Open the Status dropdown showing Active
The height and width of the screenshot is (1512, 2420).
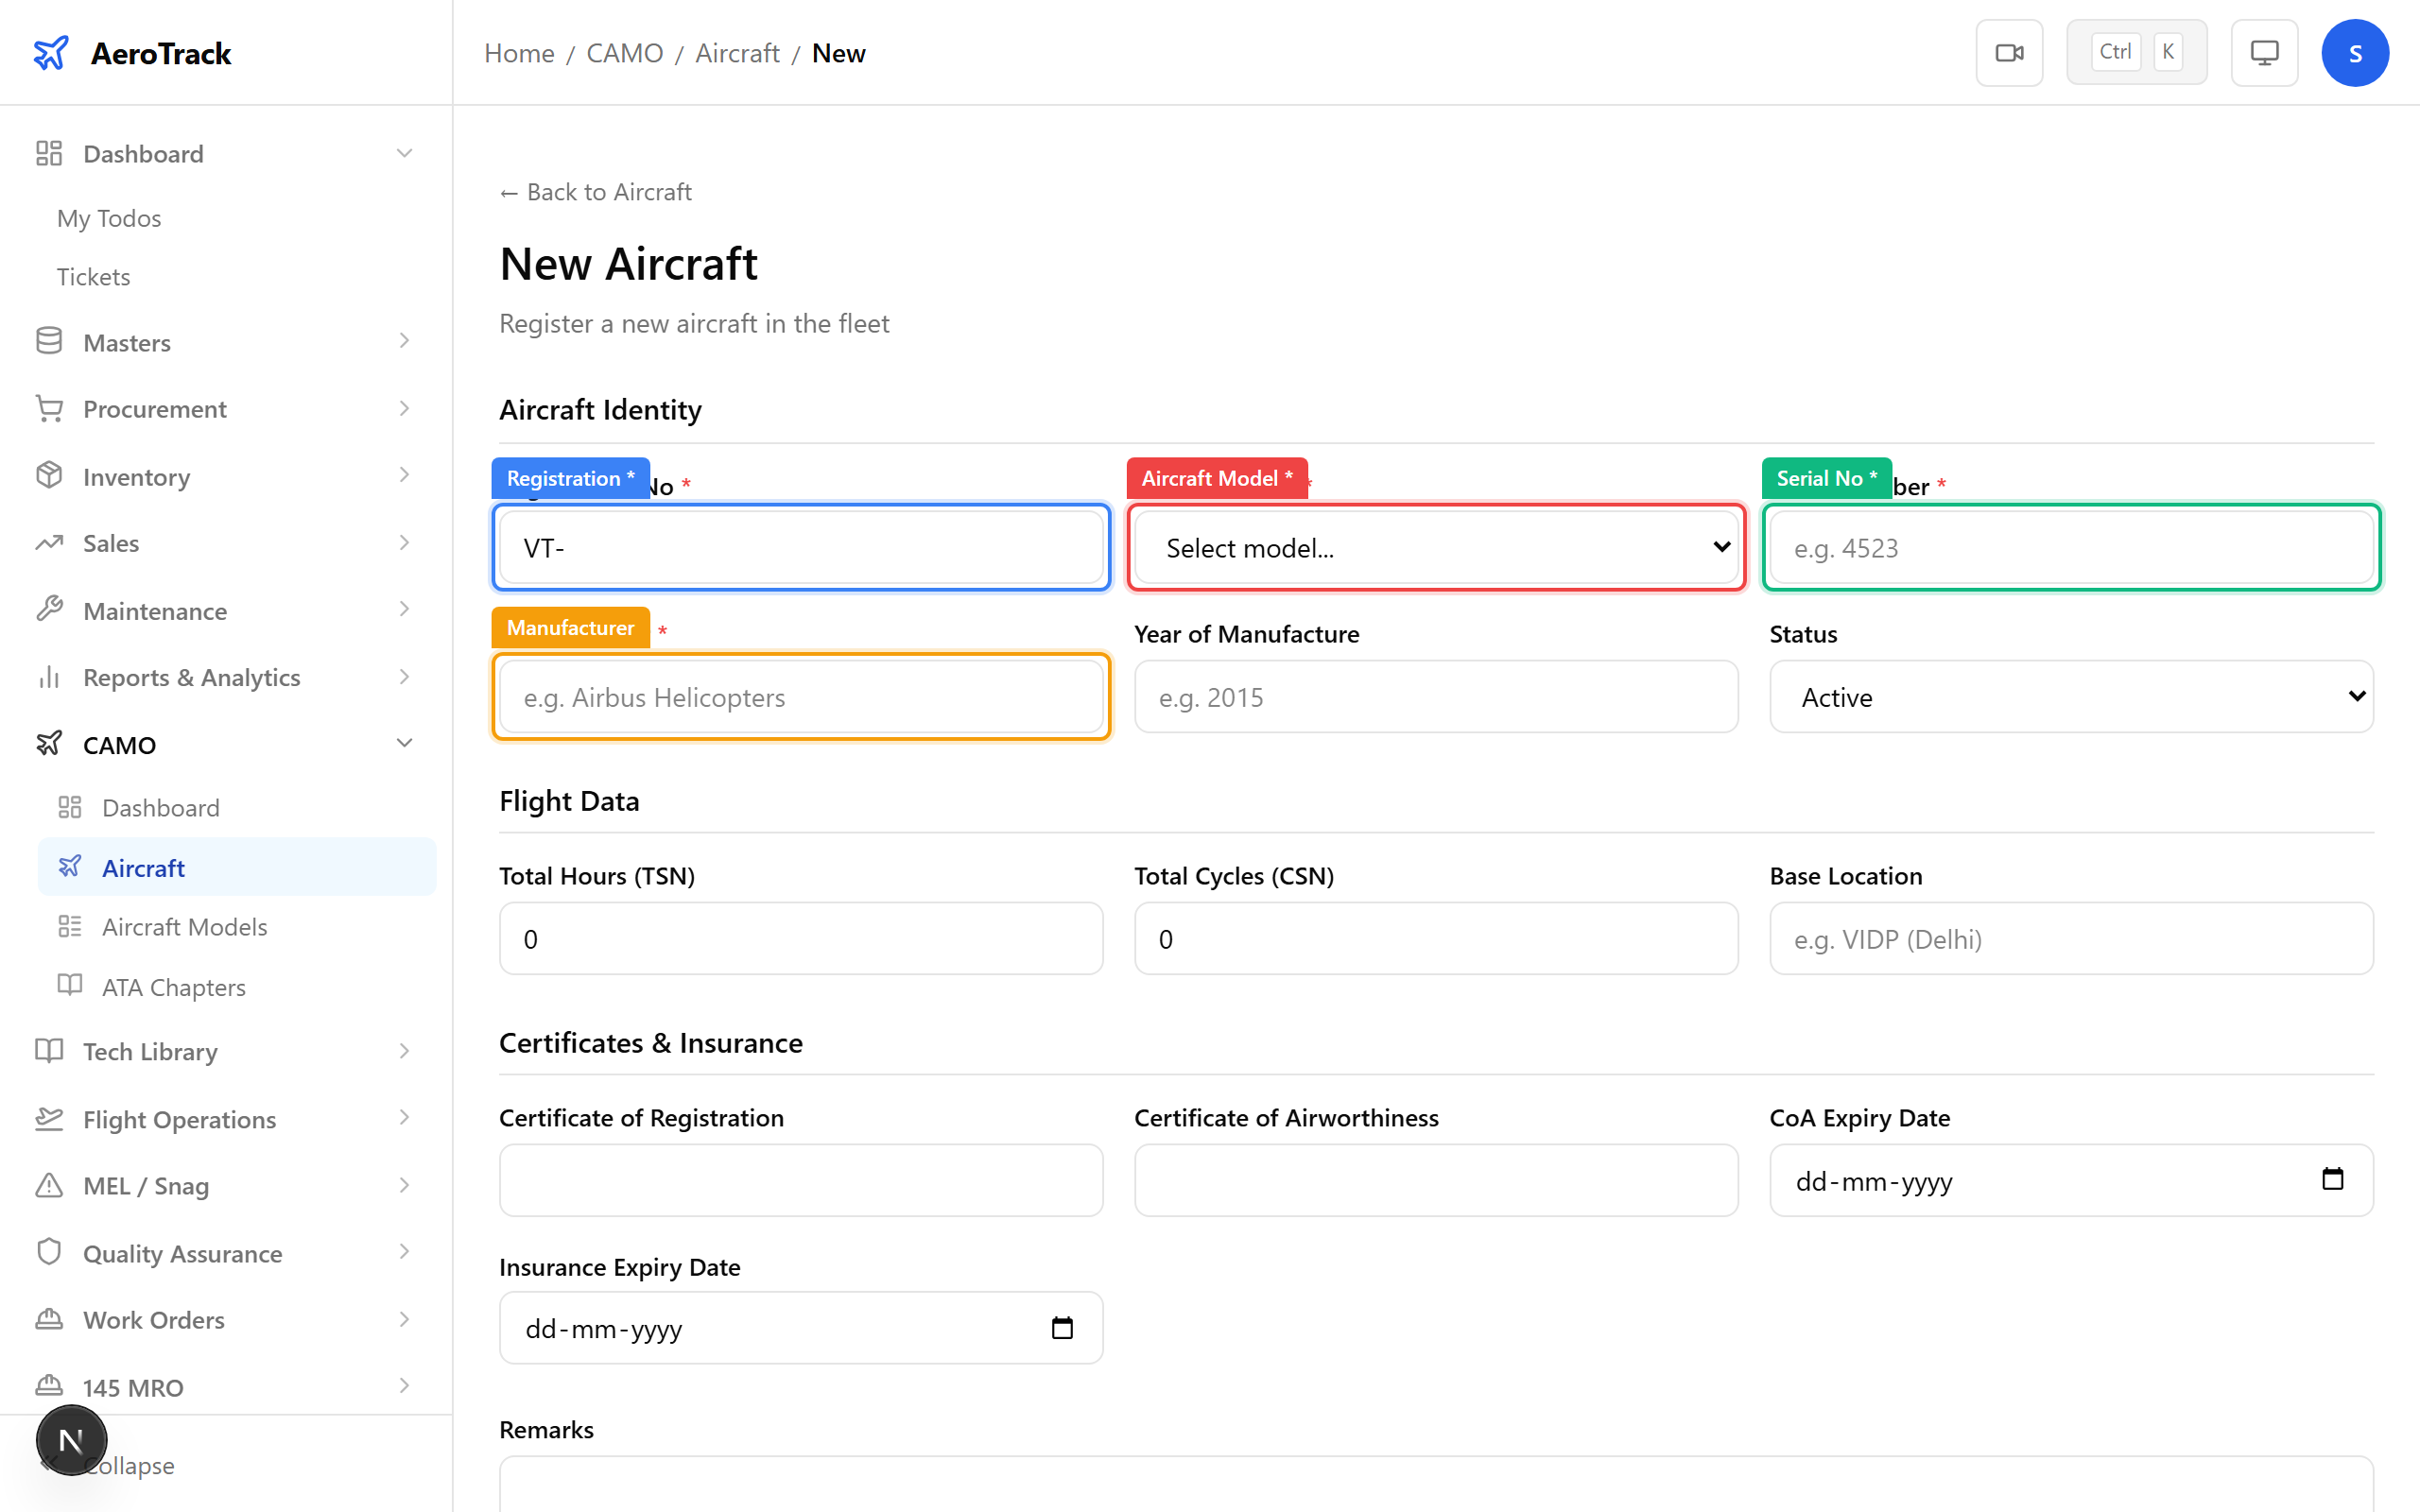point(2070,696)
